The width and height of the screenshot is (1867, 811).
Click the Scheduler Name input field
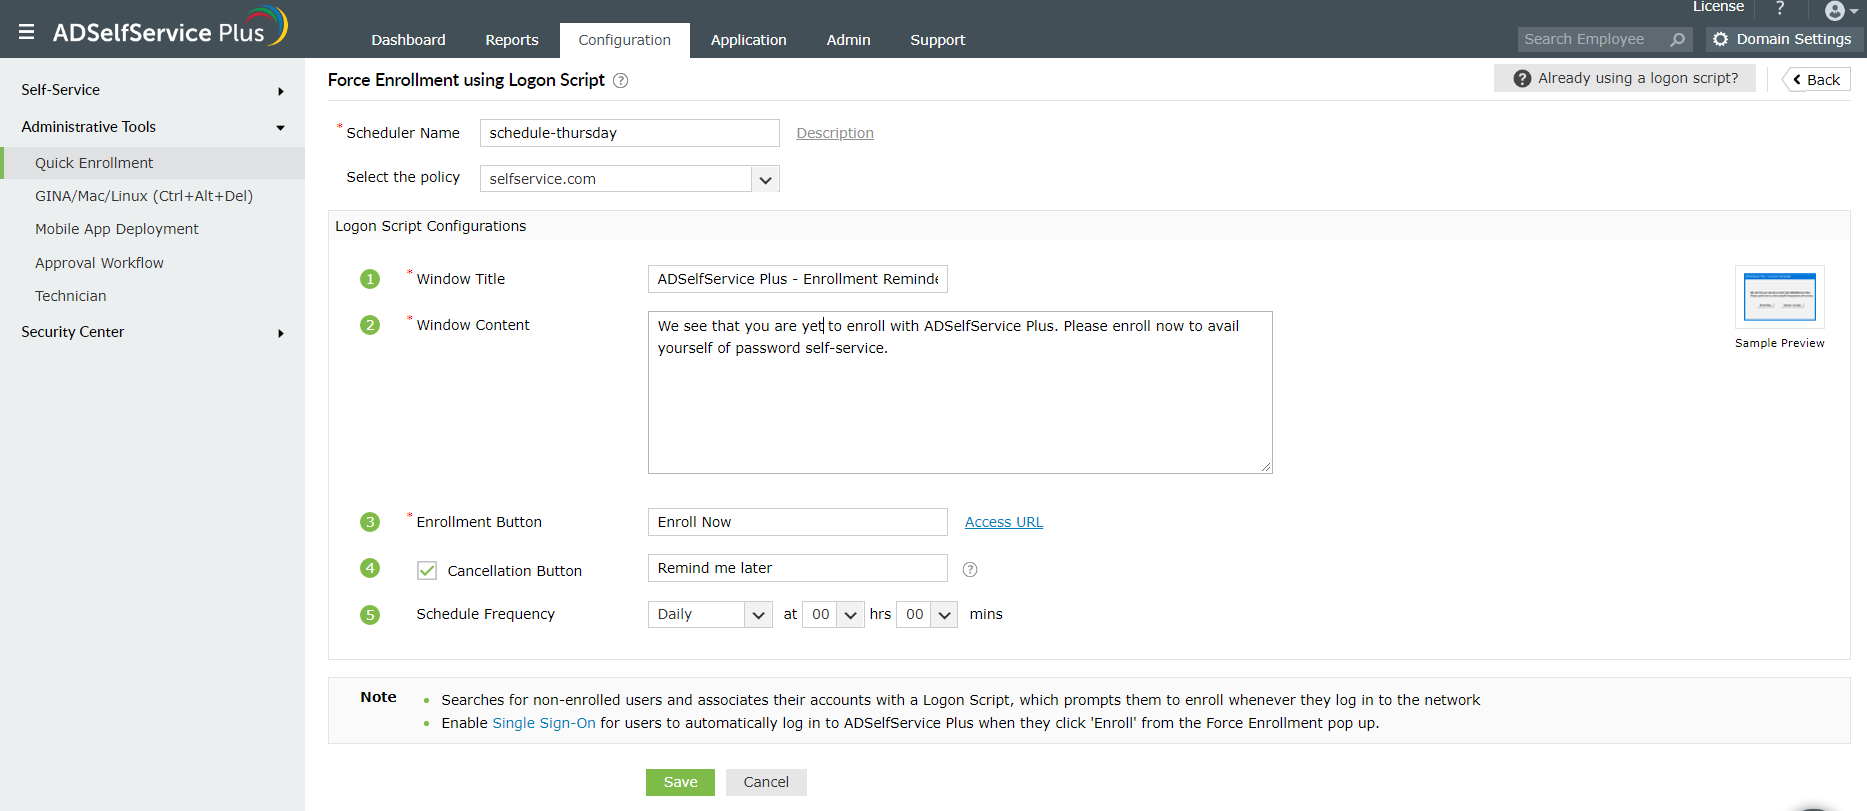630,133
